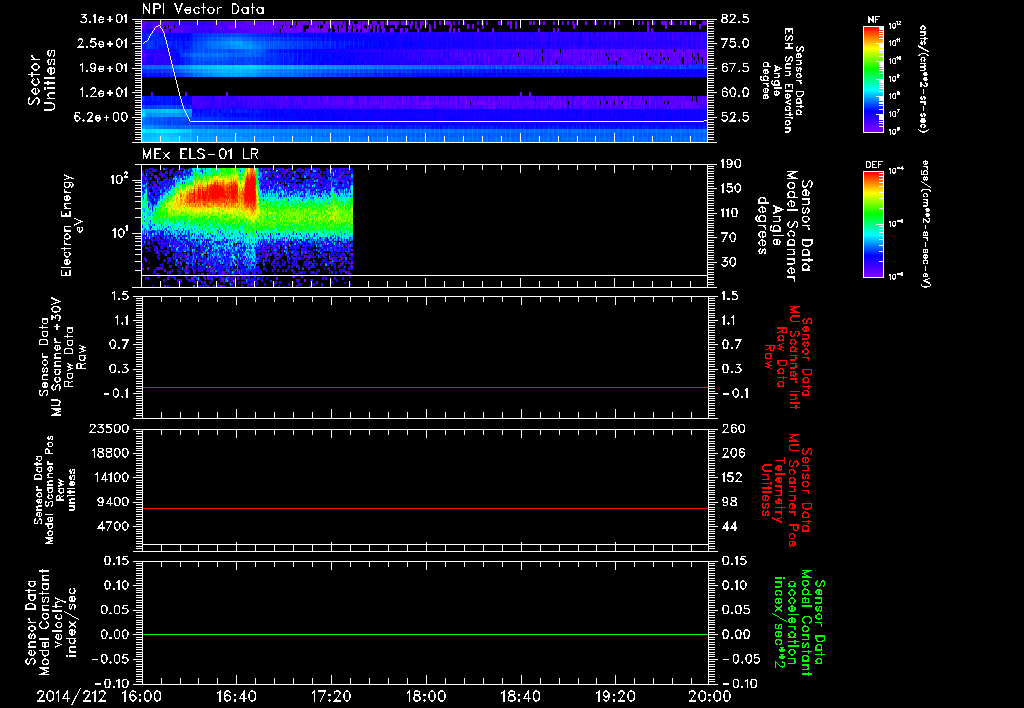Click the 16:40 time axis label
Screen dimensions: 1024x708
tap(236, 696)
